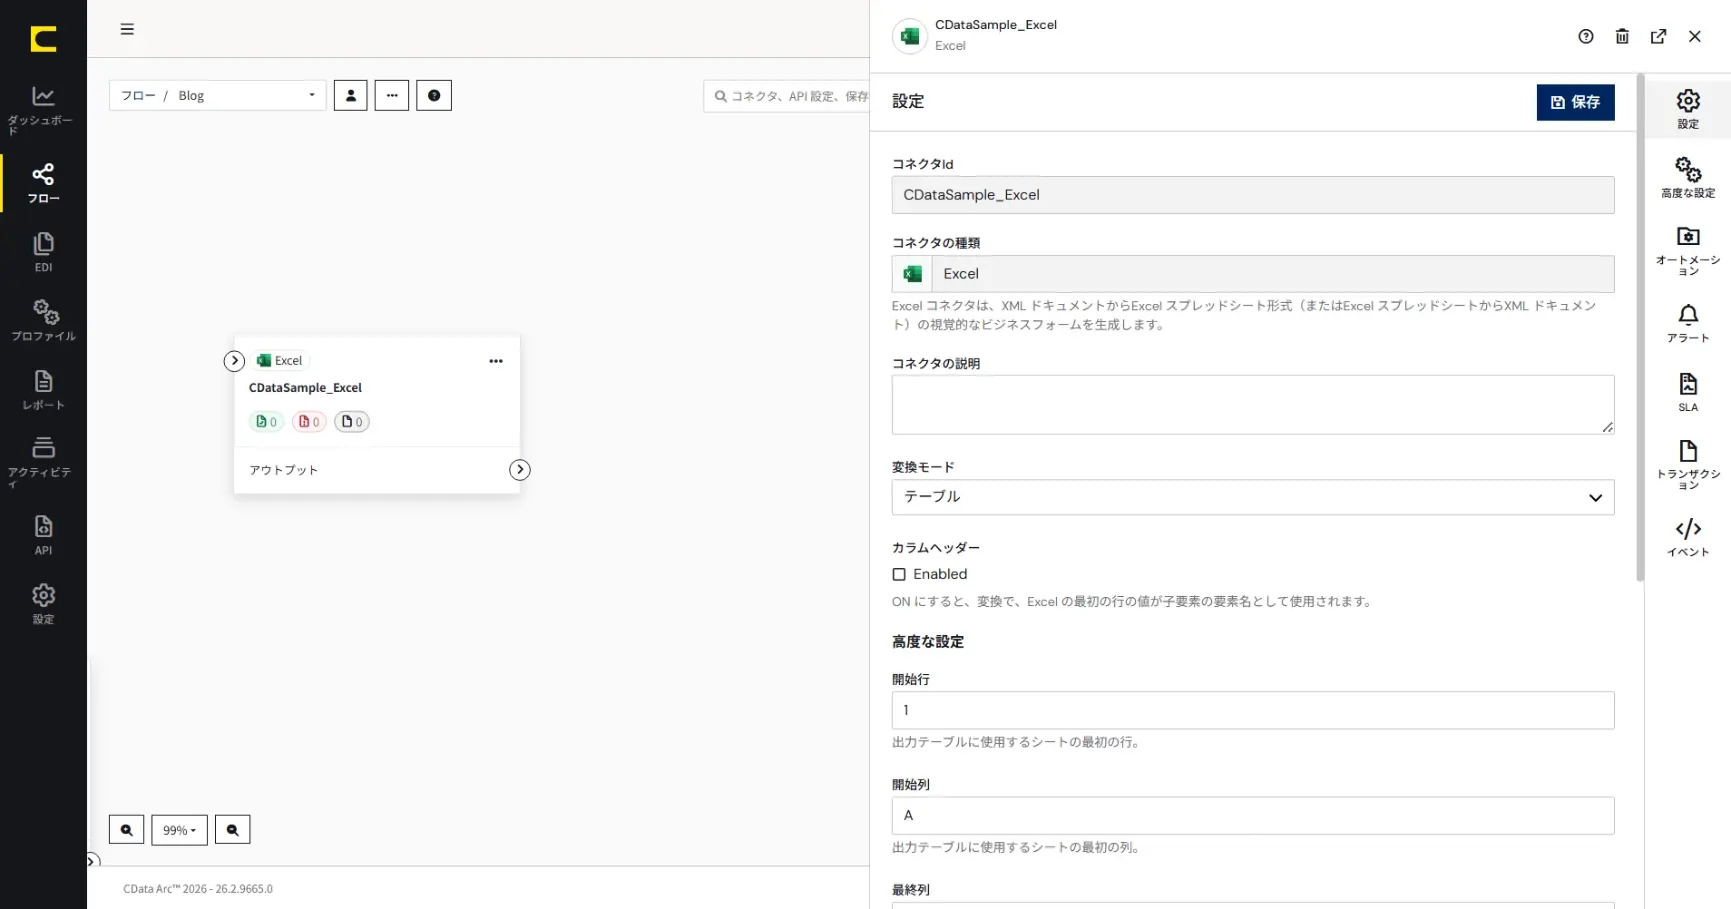The height and width of the screenshot is (909, 1731).
Task: Open the CDataSample_Excel node ellipsis menu
Action: click(x=496, y=361)
